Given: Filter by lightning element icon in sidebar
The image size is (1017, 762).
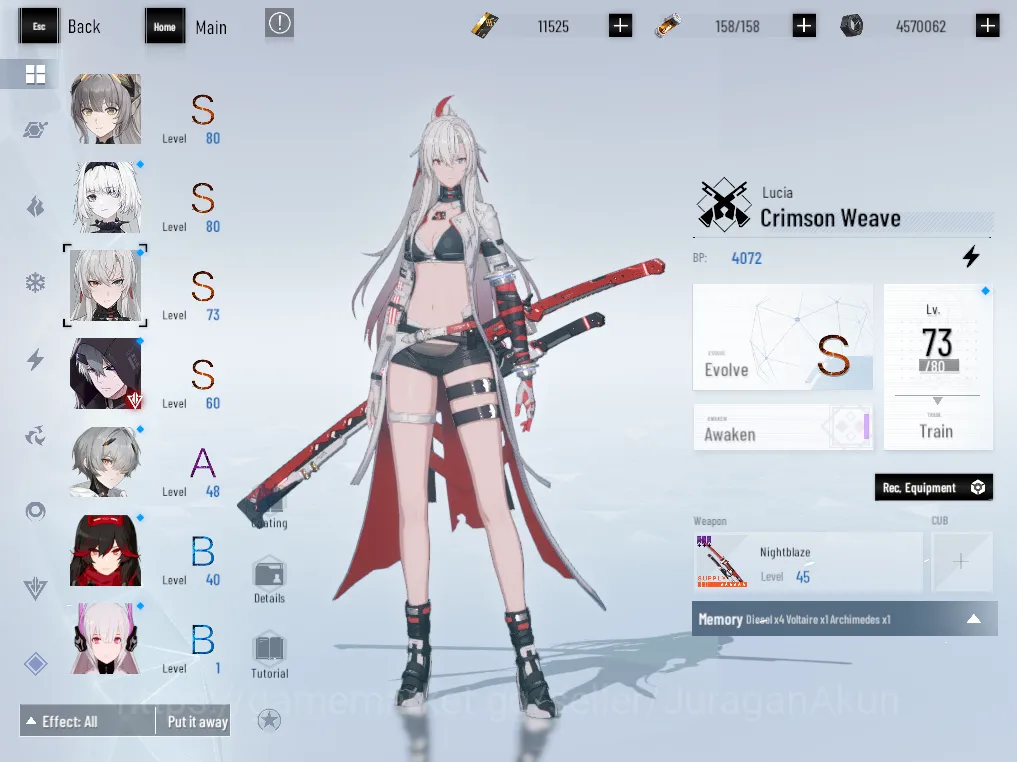Looking at the screenshot, I should coord(35,359).
